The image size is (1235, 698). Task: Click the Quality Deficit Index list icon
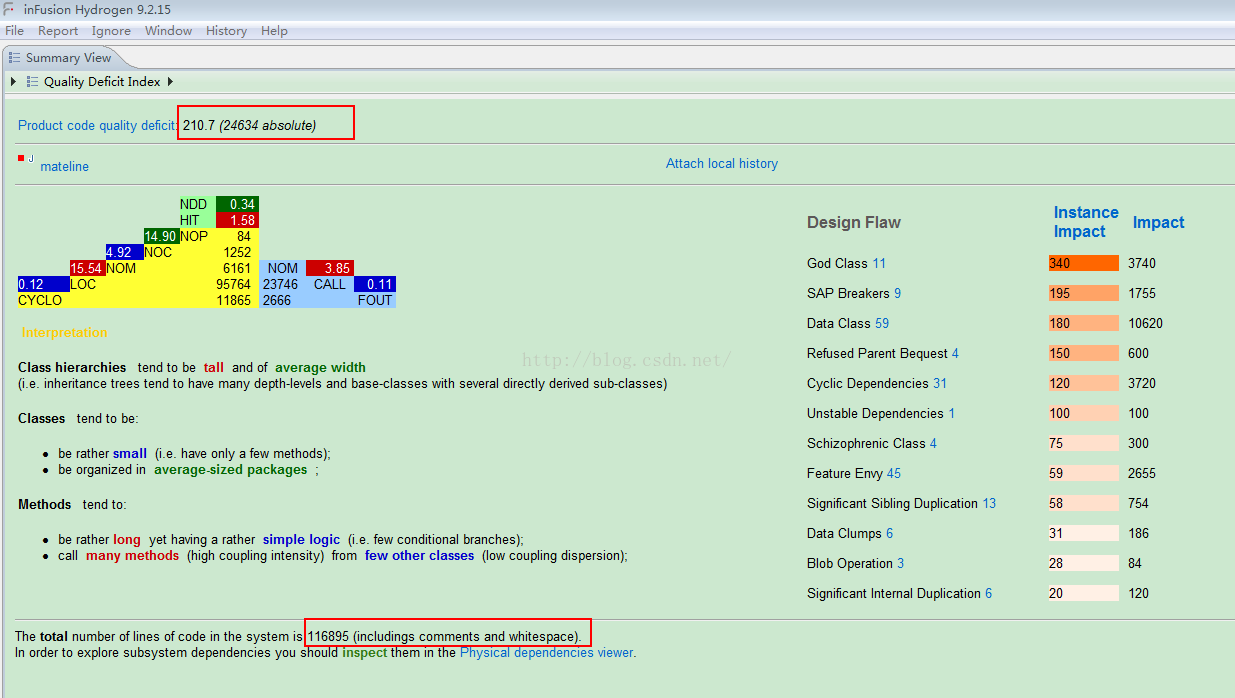32,82
